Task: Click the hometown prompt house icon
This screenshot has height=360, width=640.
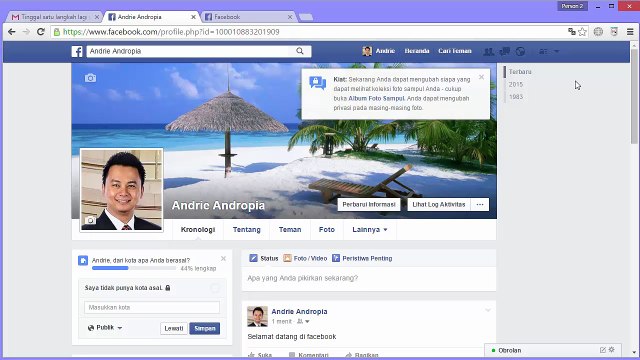Action: click(83, 260)
